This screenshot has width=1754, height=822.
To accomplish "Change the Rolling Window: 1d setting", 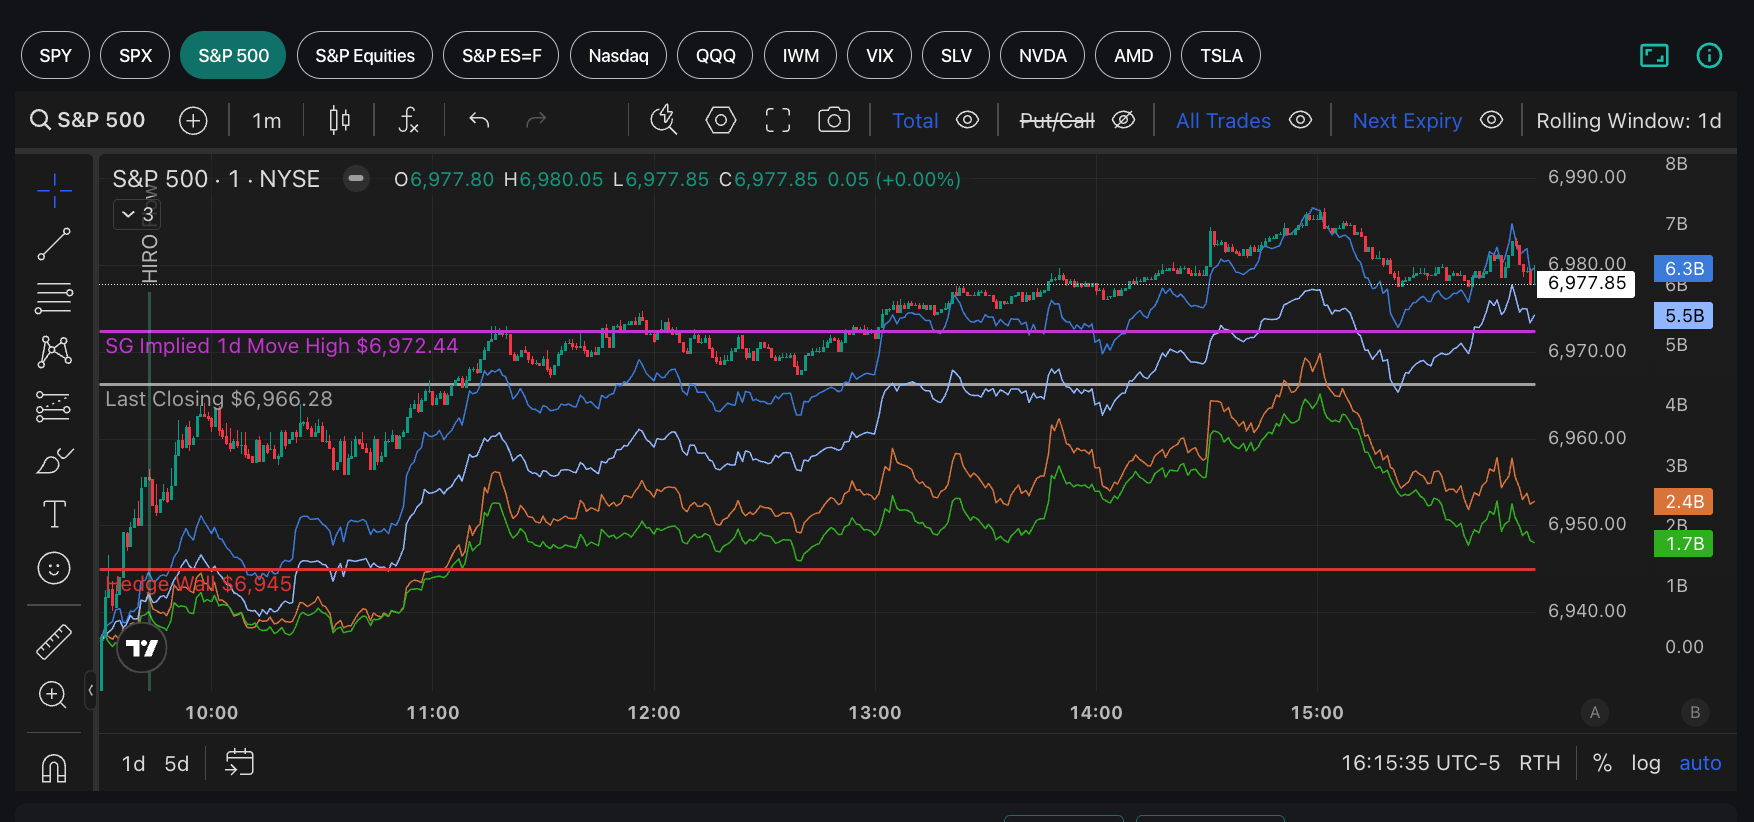I will (1629, 120).
